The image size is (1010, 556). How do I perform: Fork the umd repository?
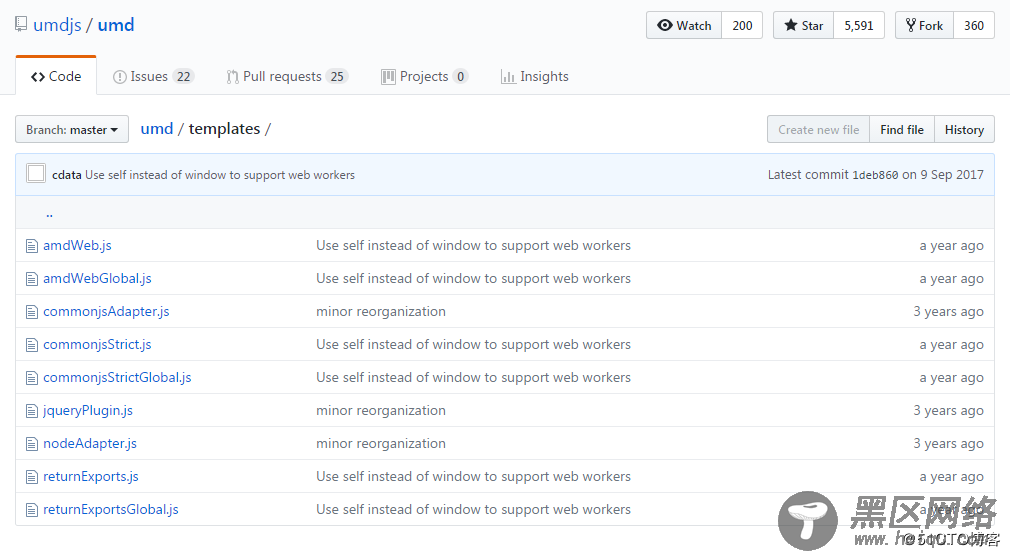pyautogui.click(x=924, y=25)
